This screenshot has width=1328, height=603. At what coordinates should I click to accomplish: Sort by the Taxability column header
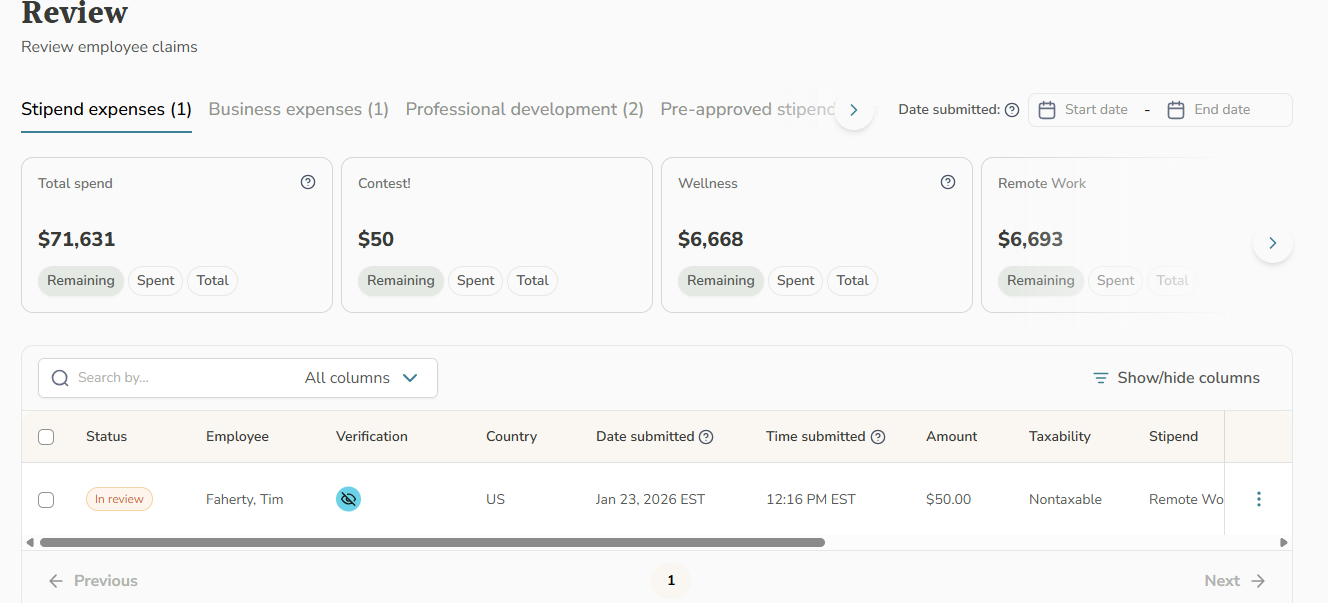coord(1060,437)
